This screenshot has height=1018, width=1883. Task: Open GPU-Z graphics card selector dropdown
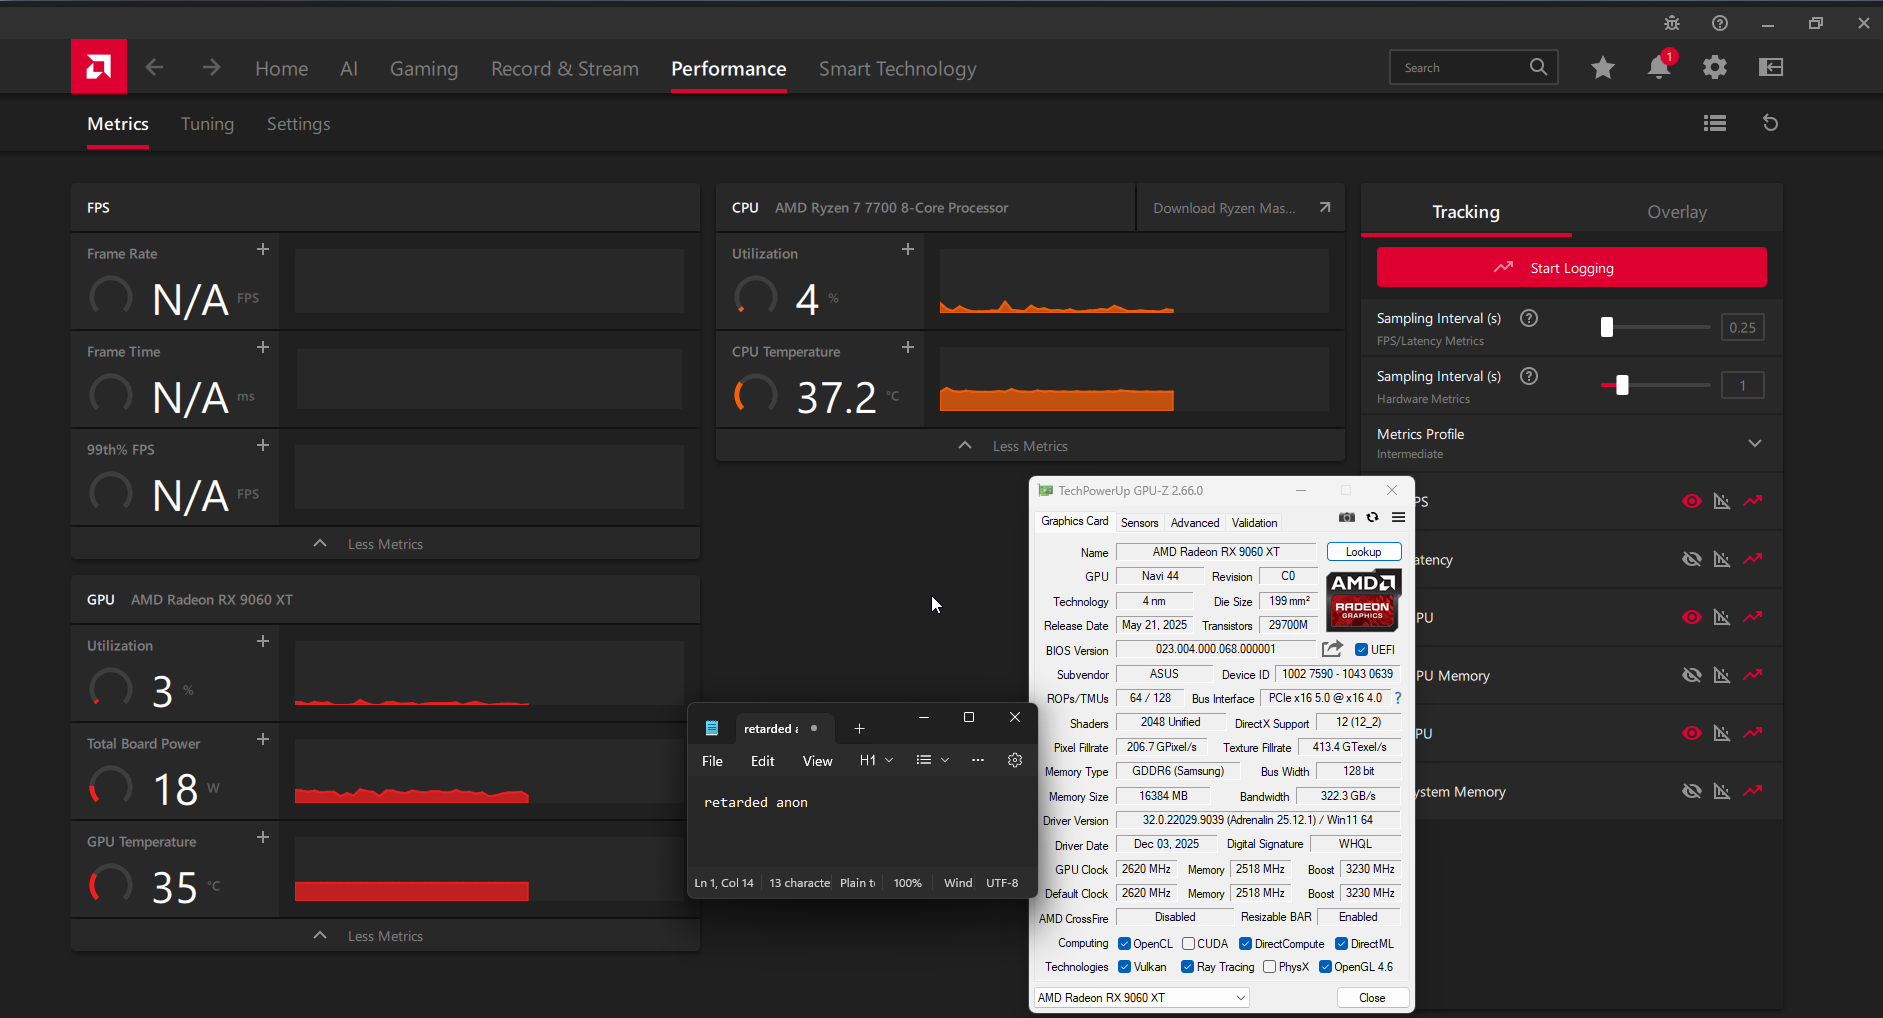point(1142,997)
